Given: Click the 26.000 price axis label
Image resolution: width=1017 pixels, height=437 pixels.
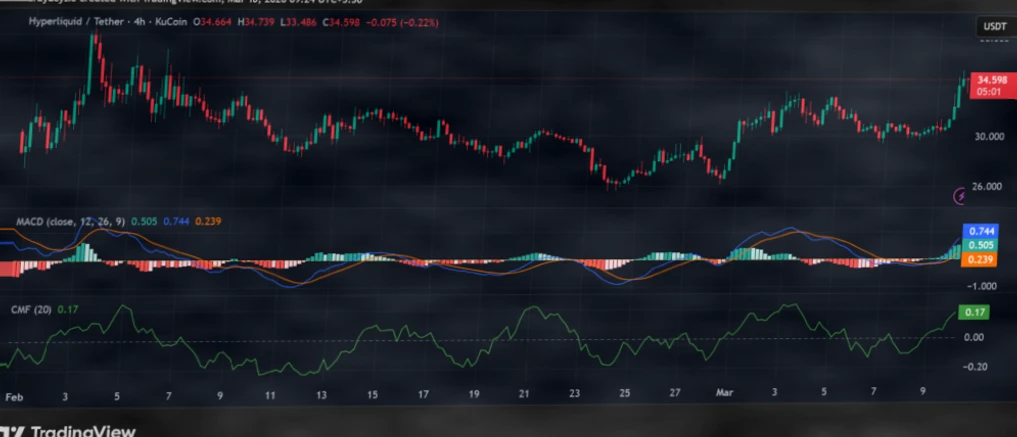Looking at the screenshot, I should (x=987, y=186).
